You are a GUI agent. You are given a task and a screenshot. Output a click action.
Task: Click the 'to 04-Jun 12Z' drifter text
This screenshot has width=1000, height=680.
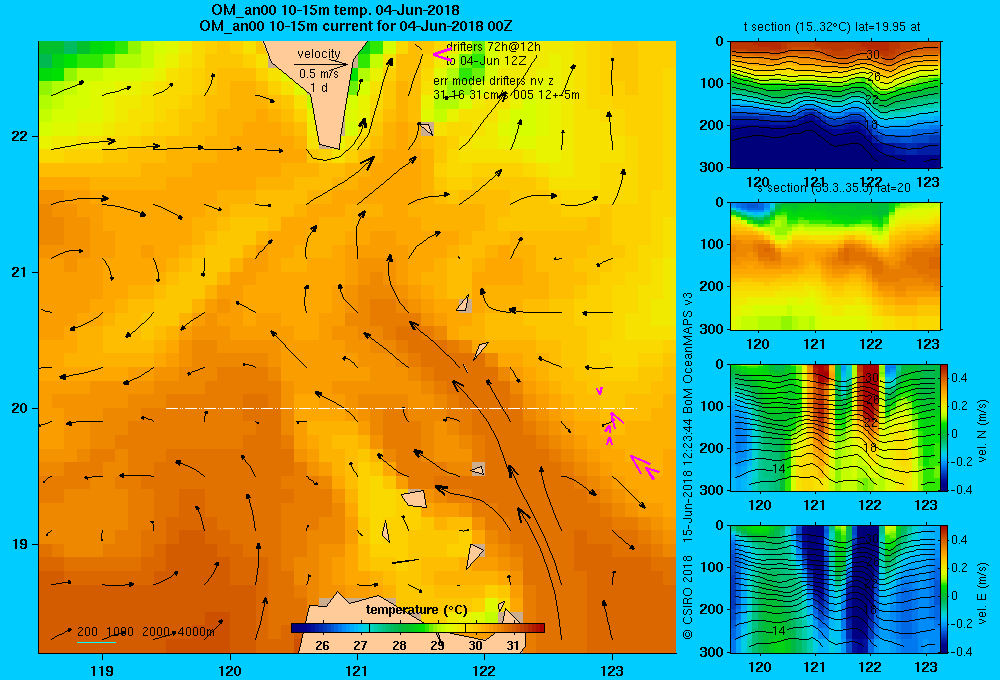pyautogui.click(x=486, y=61)
